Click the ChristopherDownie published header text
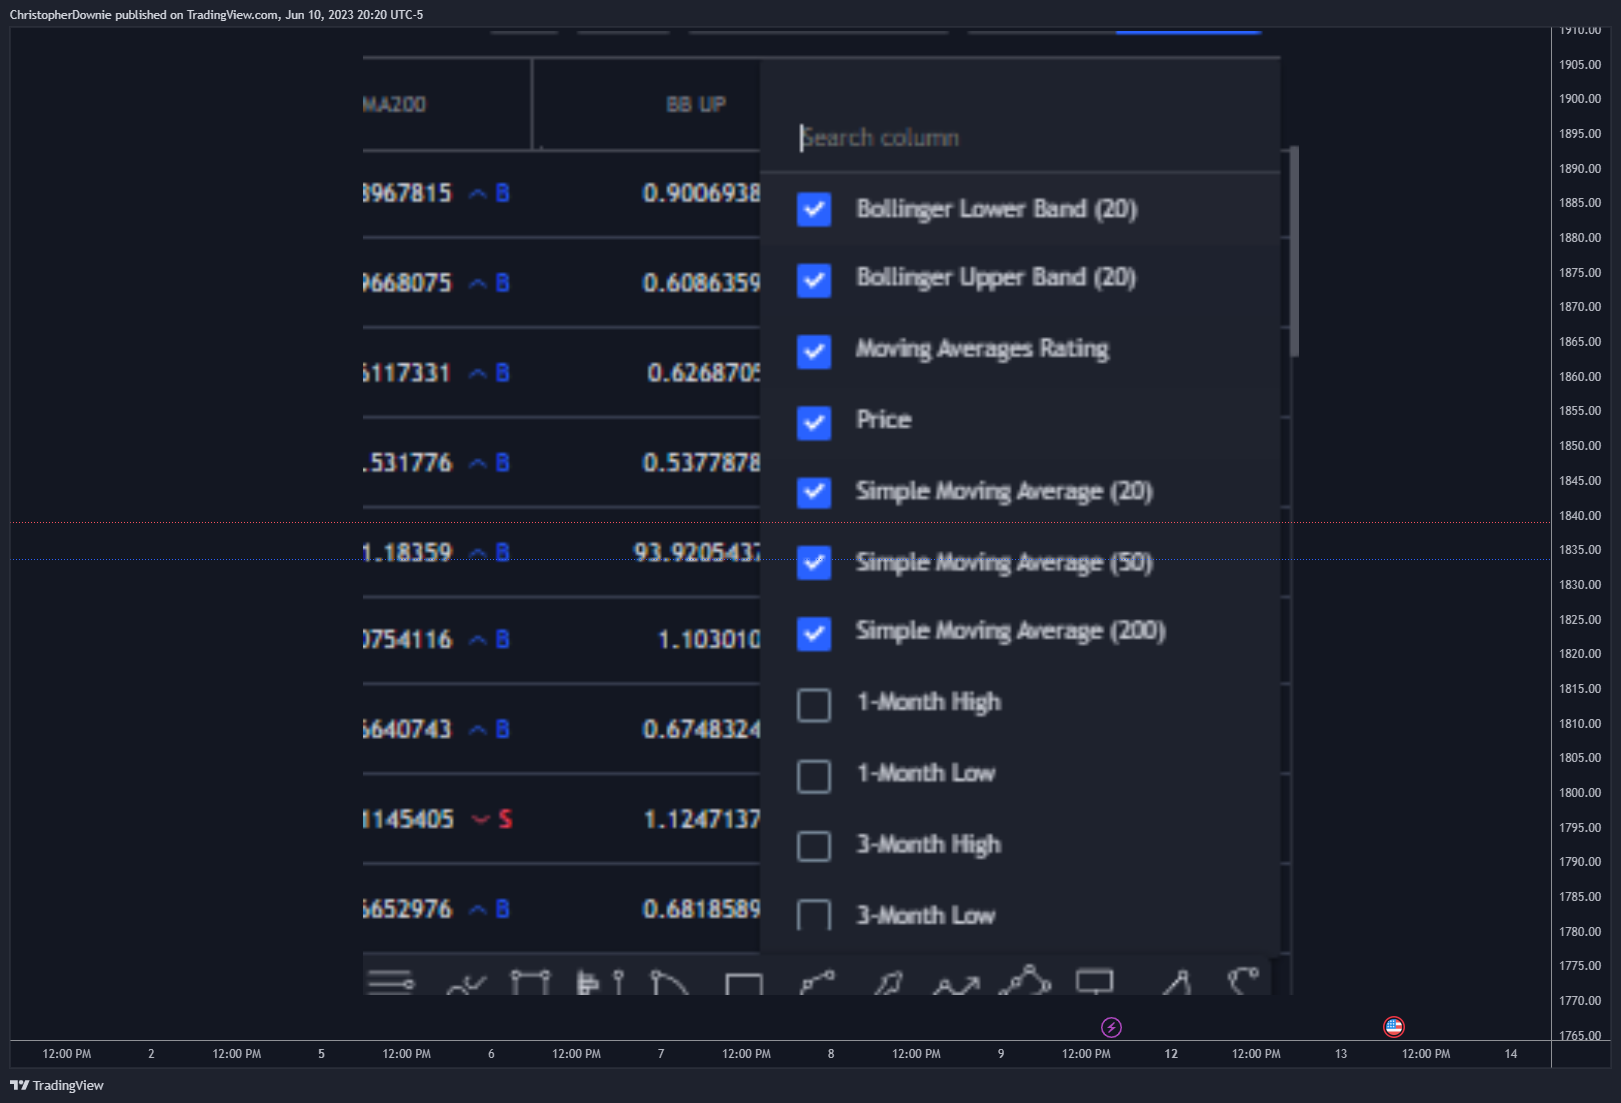1621x1103 pixels. [x=216, y=15]
